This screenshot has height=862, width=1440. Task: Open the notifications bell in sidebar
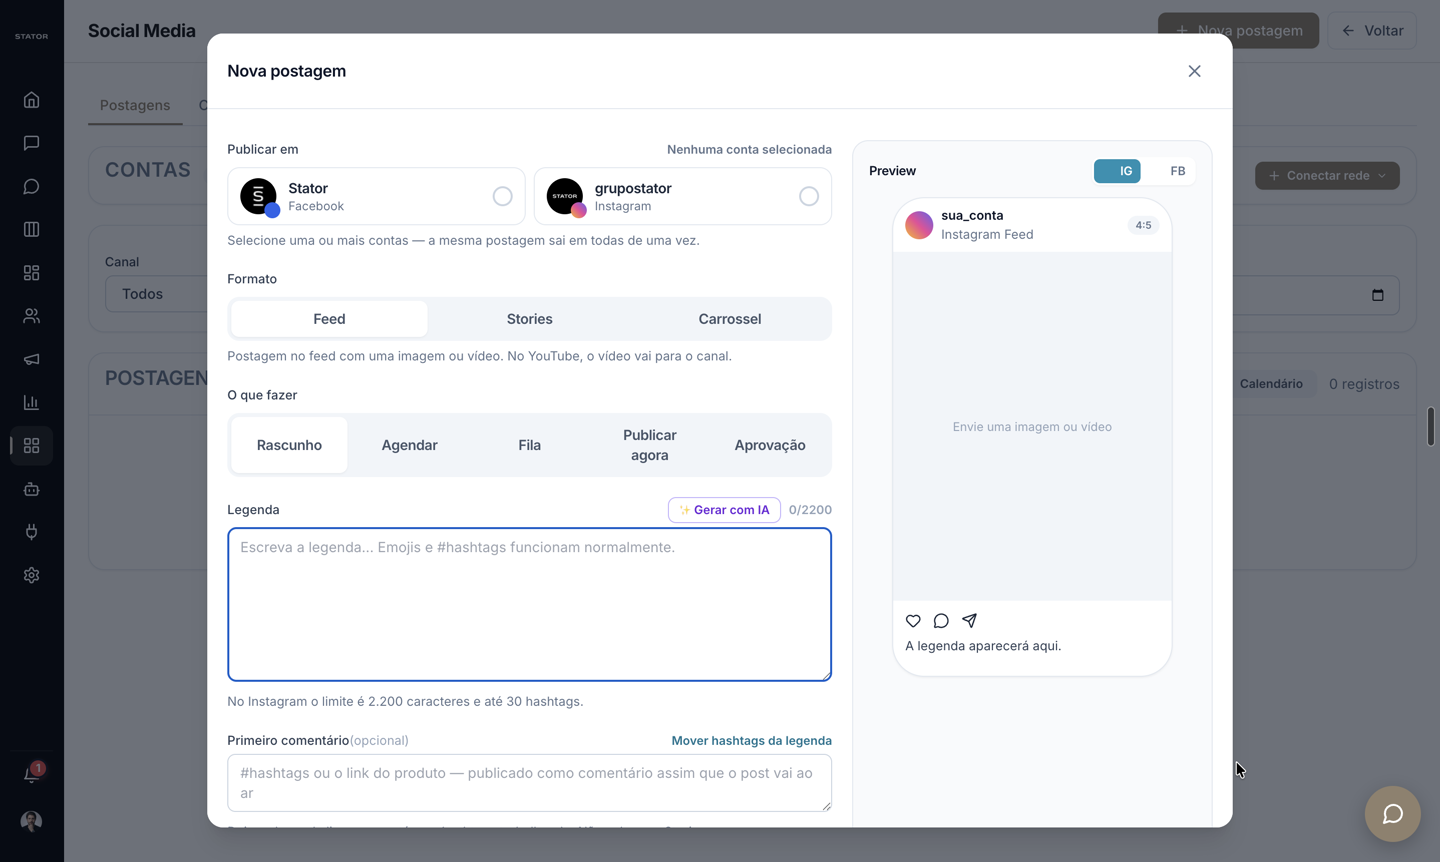pyautogui.click(x=31, y=775)
